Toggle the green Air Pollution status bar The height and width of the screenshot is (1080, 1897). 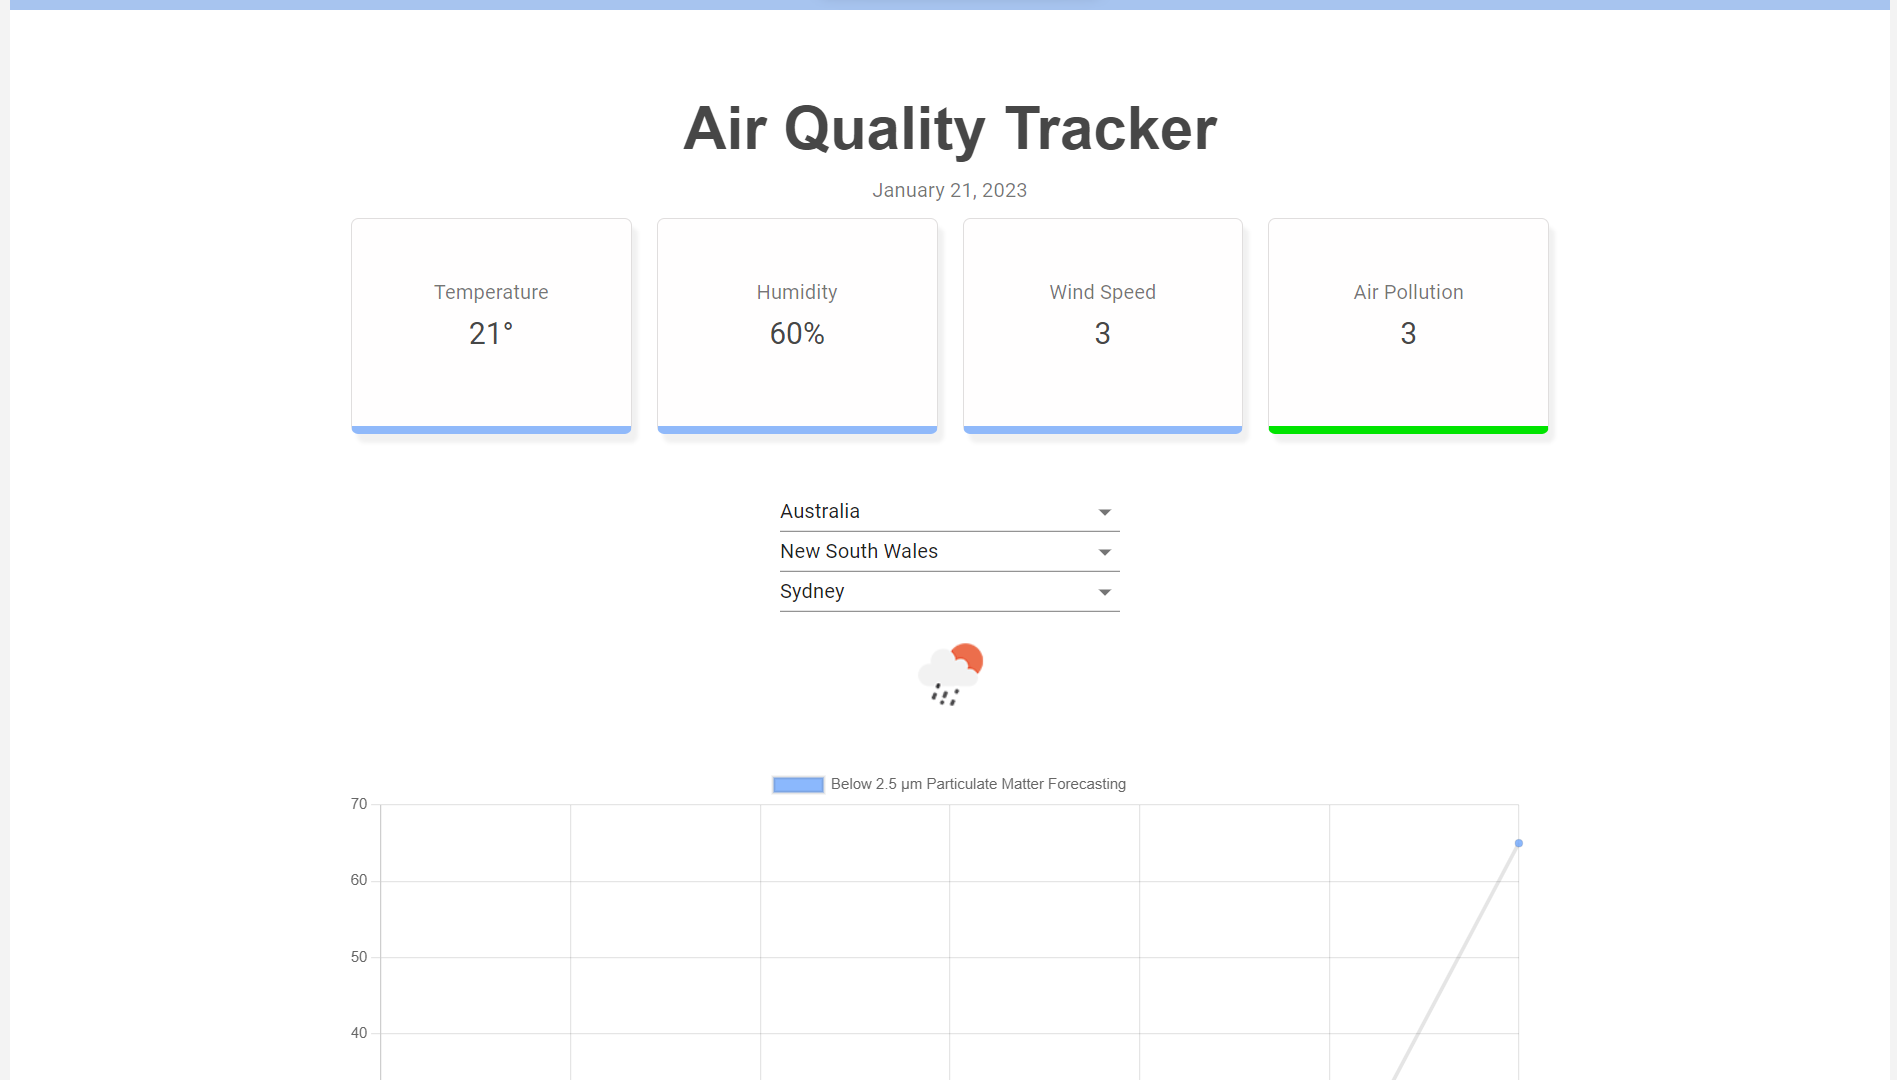tap(1407, 428)
